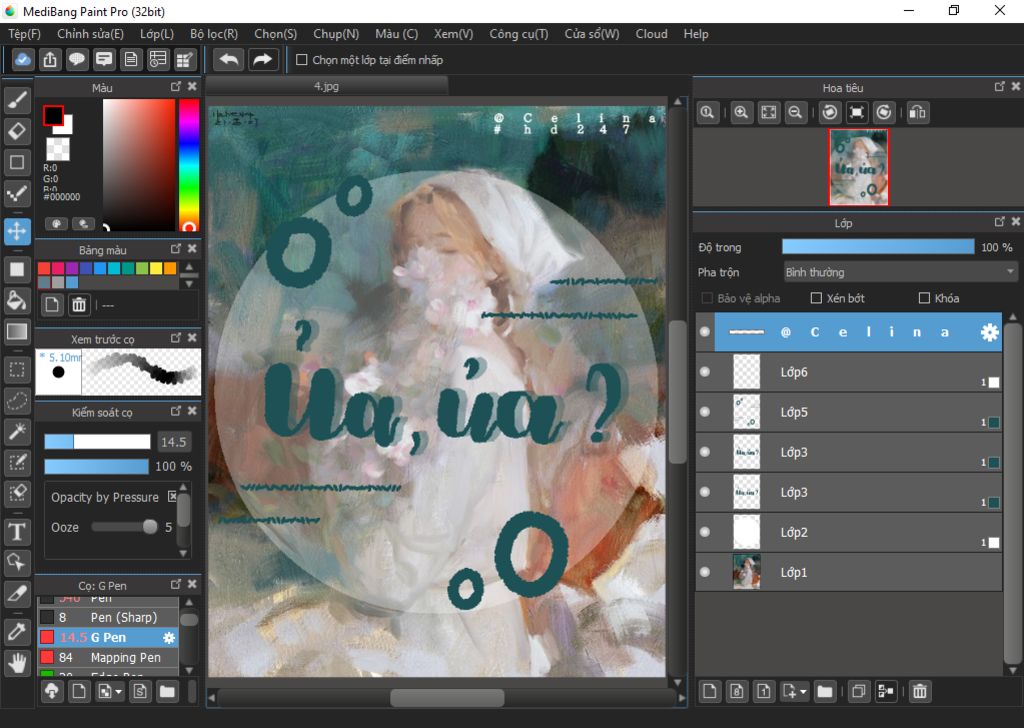Open the Chỉnh sửa(E) menu
This screenshot has height=728, width=1024.
pyautogui.click(x=90, y=34)
